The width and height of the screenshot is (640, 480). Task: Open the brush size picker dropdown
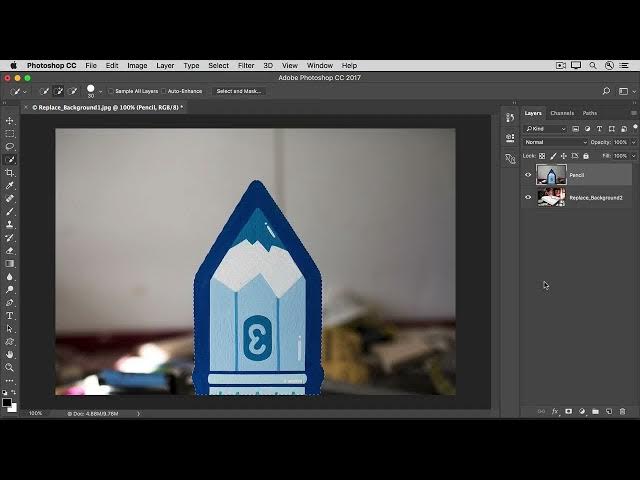(x=99, y=91)
